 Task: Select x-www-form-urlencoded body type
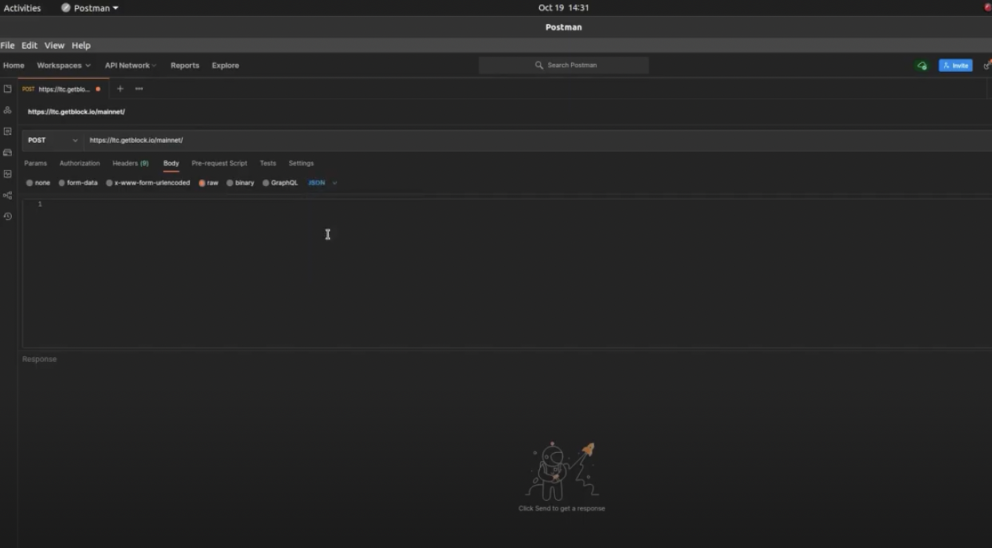(x=147, y=183)
